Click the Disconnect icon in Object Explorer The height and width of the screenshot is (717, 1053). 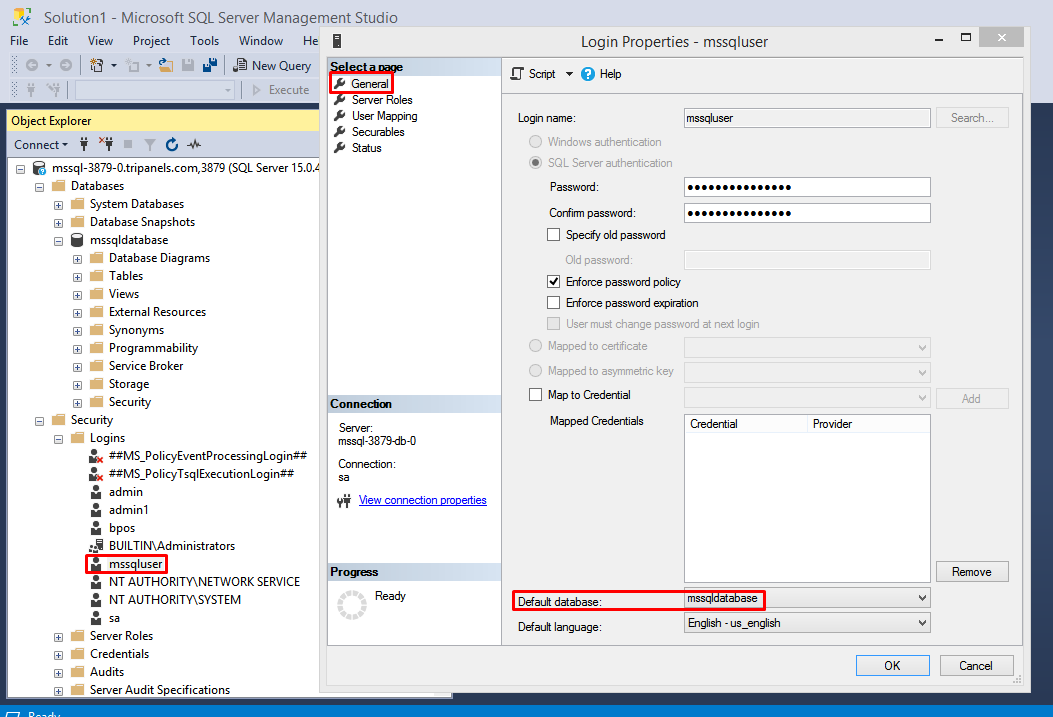coord(106,144)
